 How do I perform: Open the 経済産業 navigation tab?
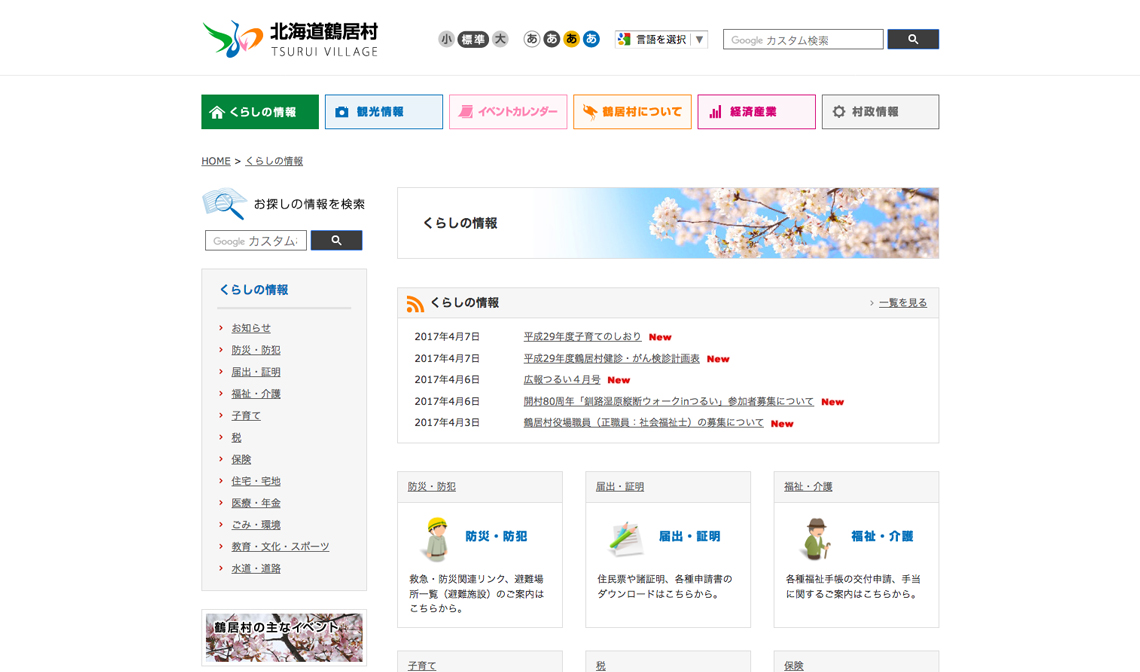757,112
